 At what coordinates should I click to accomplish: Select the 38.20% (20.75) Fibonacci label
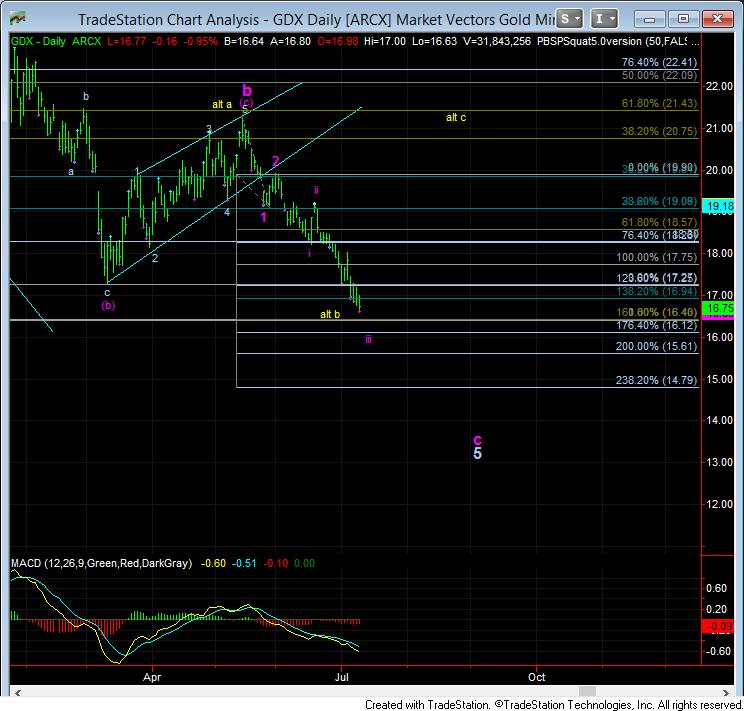click(659, 131)
